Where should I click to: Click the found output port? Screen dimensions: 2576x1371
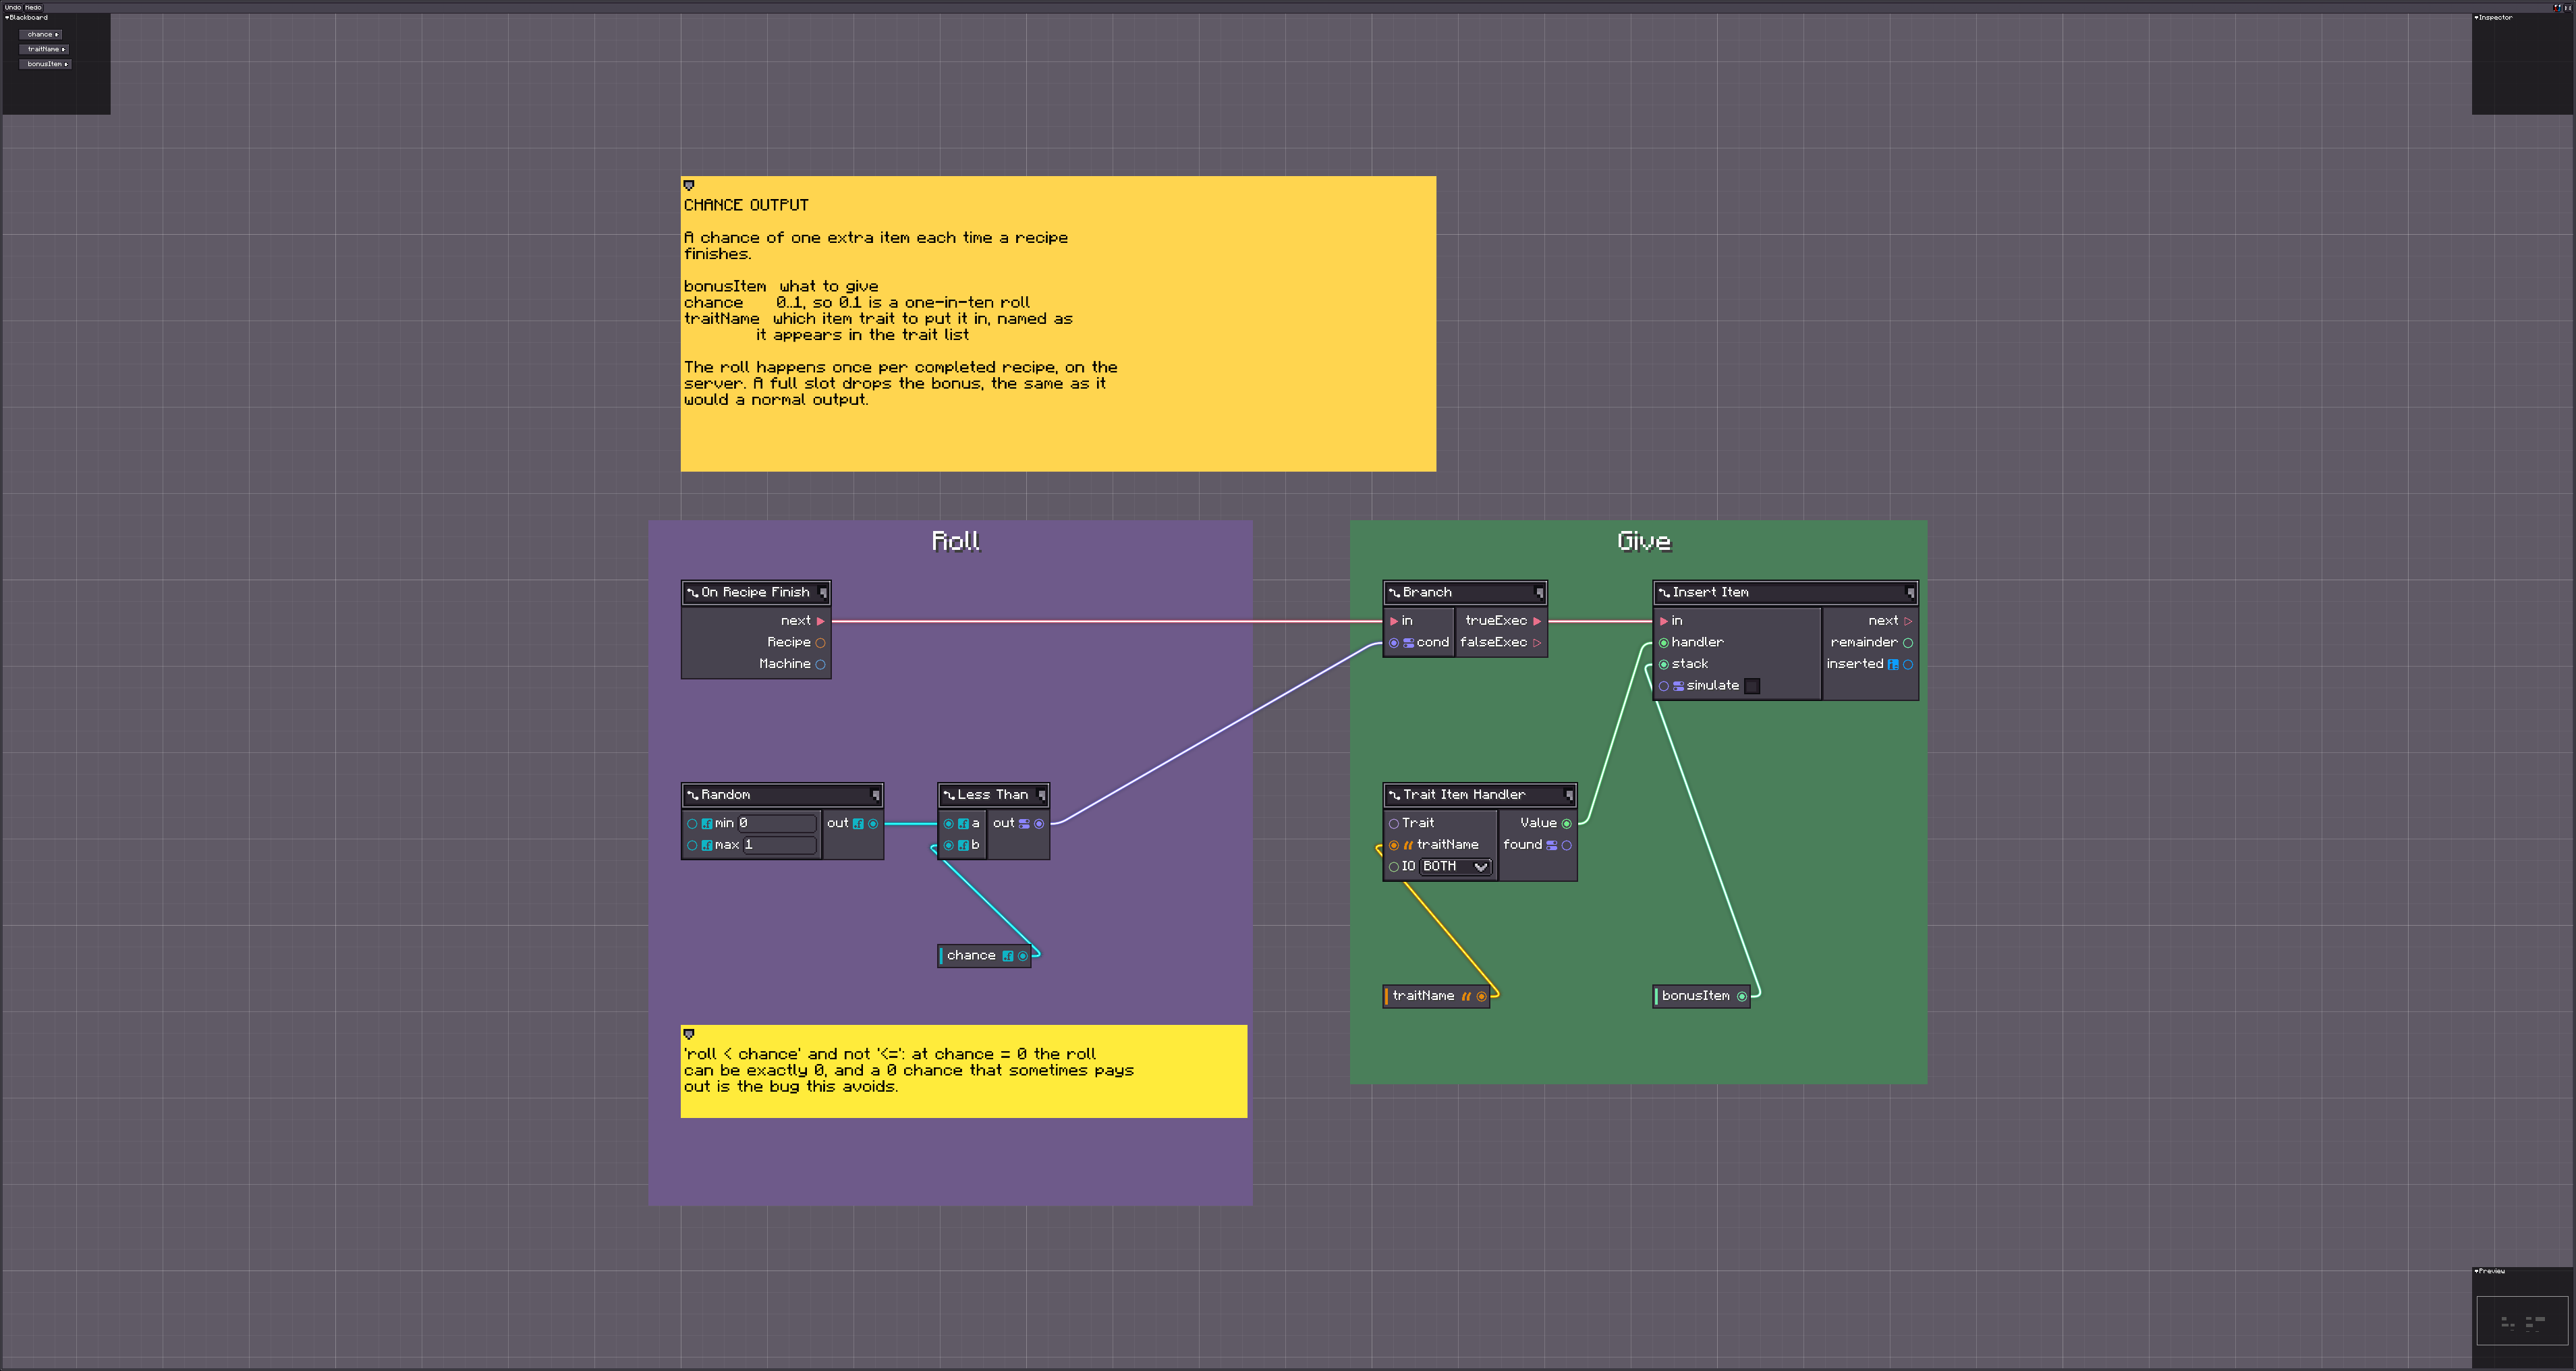pos(1566,846)
